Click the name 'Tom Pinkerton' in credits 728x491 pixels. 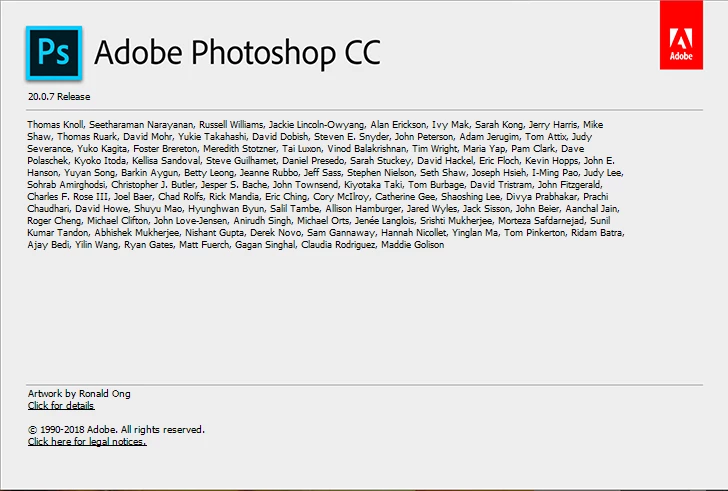click(534, 233)
